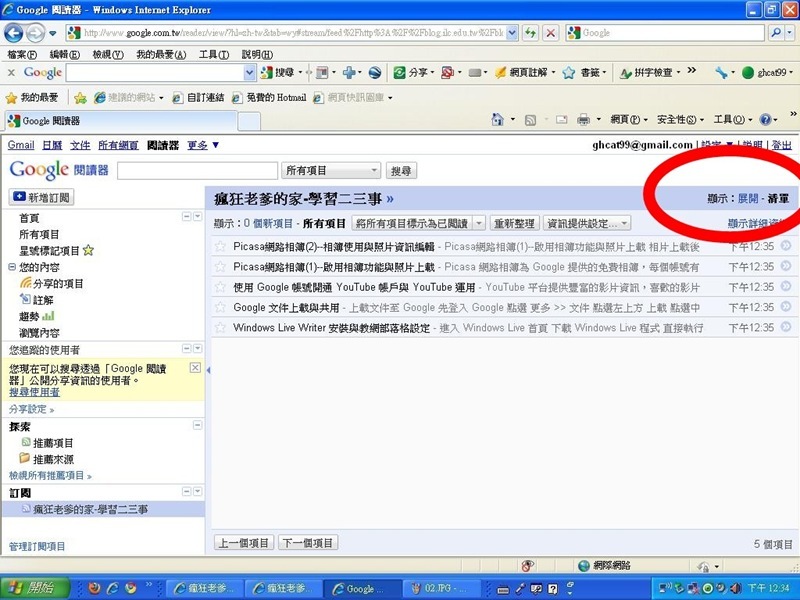Click the 重新整理 button
The height and width of the screenshot is (600, 800).
514,223
